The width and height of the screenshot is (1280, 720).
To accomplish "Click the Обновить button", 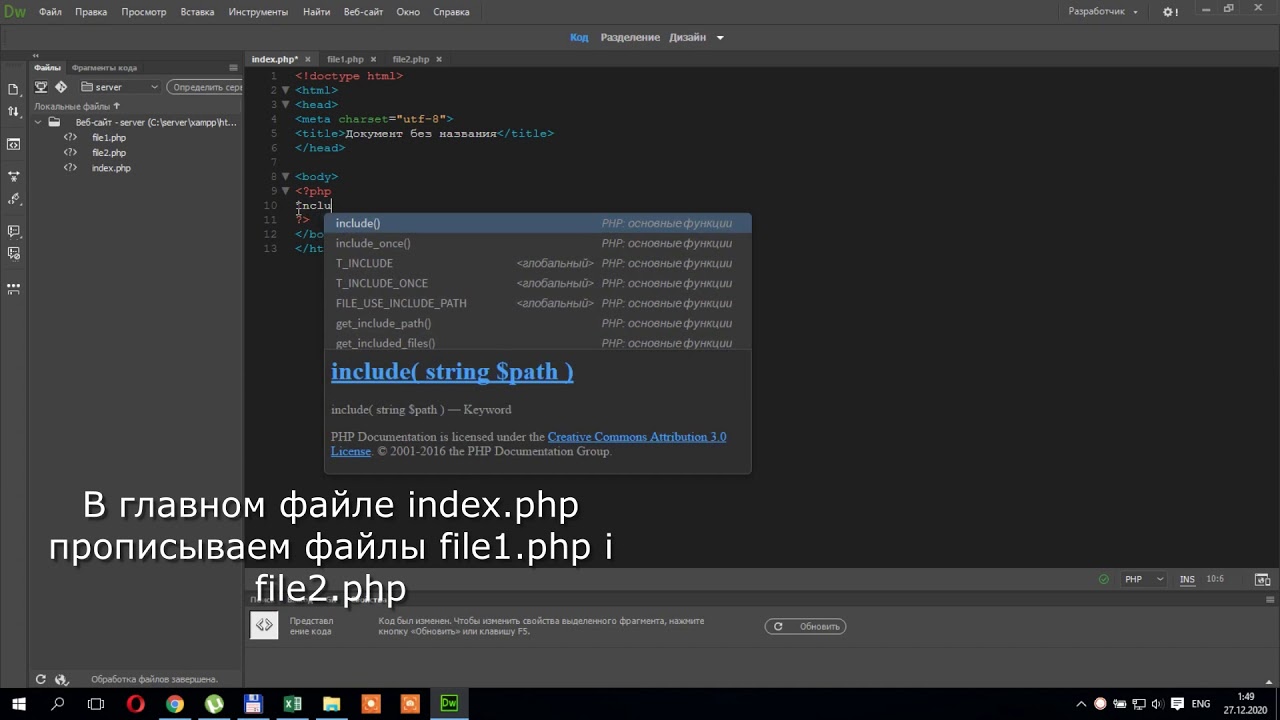I will 805,626.
